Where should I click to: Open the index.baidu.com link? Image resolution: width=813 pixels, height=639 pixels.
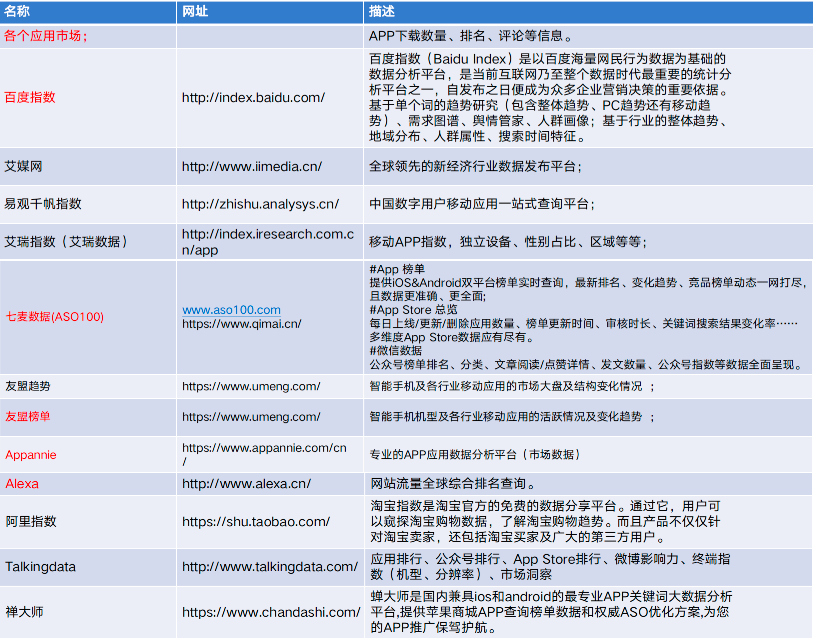click(253, 98)
